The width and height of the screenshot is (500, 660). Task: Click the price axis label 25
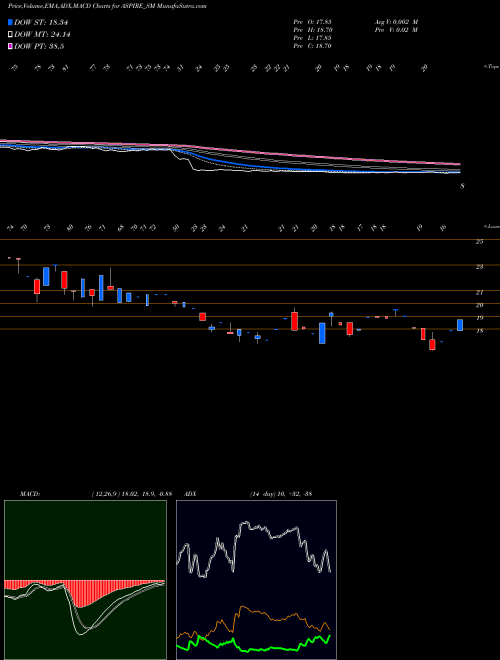coord(479,242)
